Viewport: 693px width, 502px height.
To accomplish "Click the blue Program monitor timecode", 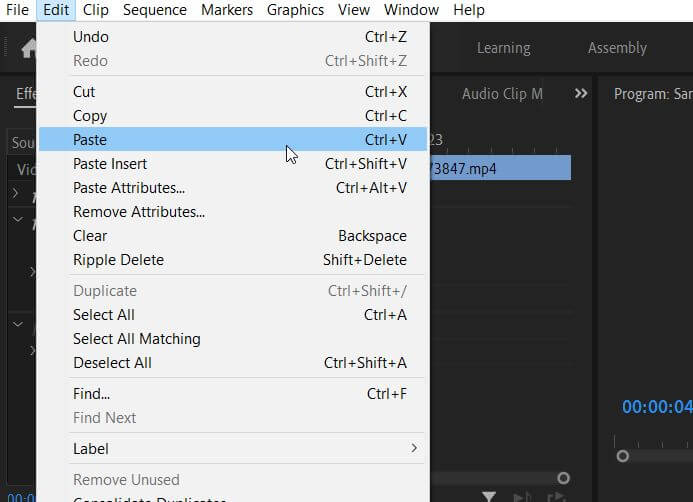I will pos(657,407).
